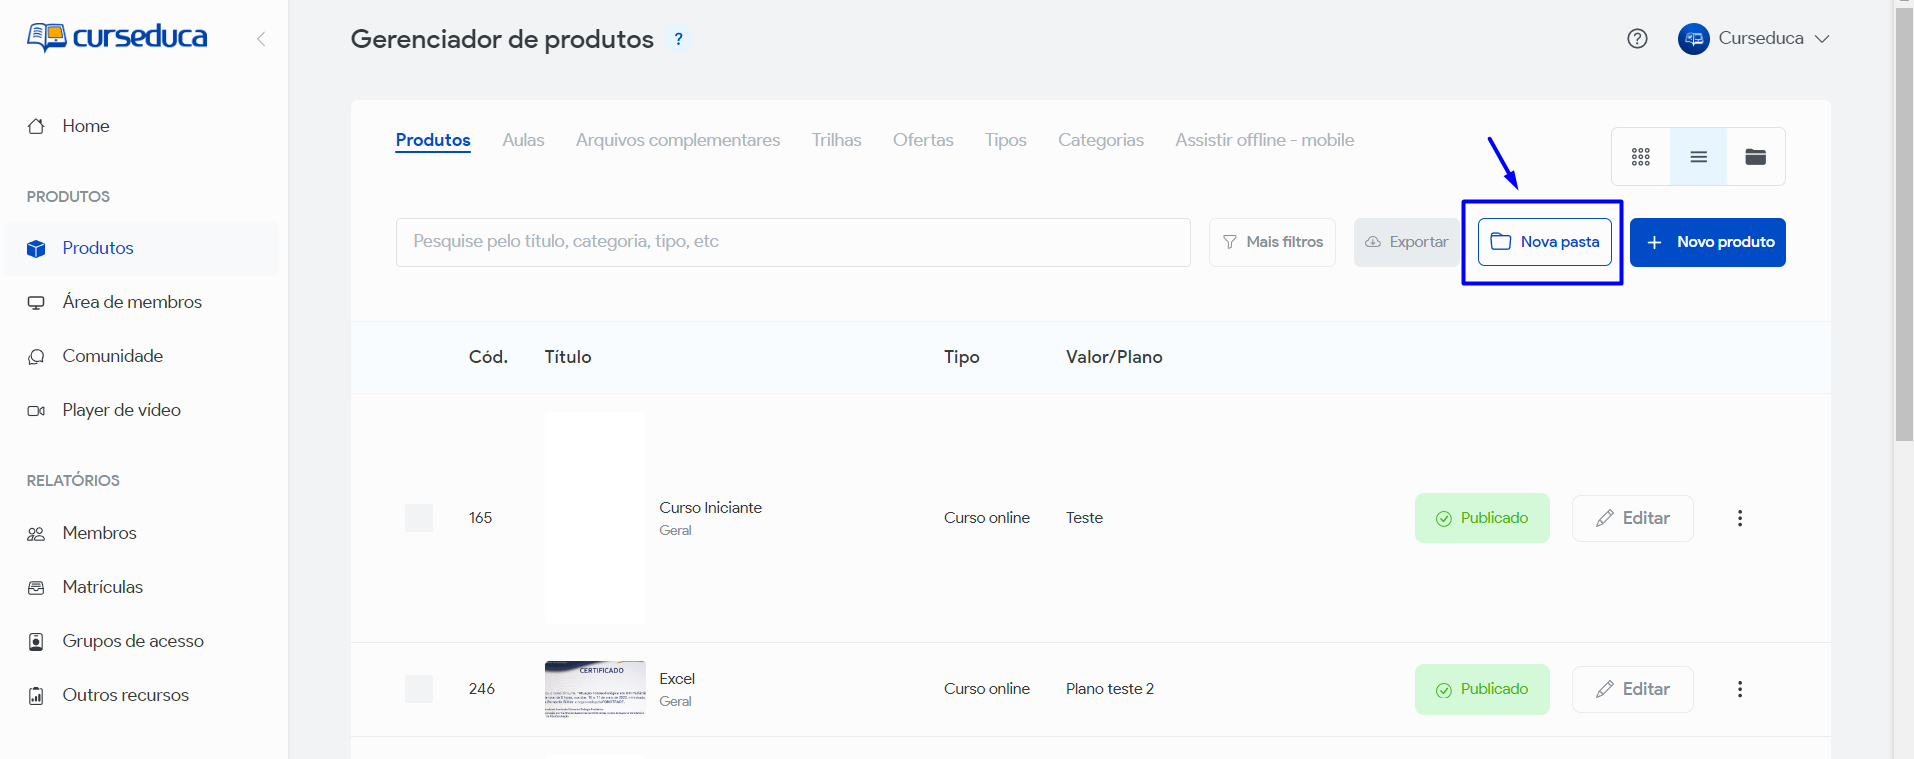Open the Trilhas tab
1914x759 pixels.
point(836,140)
